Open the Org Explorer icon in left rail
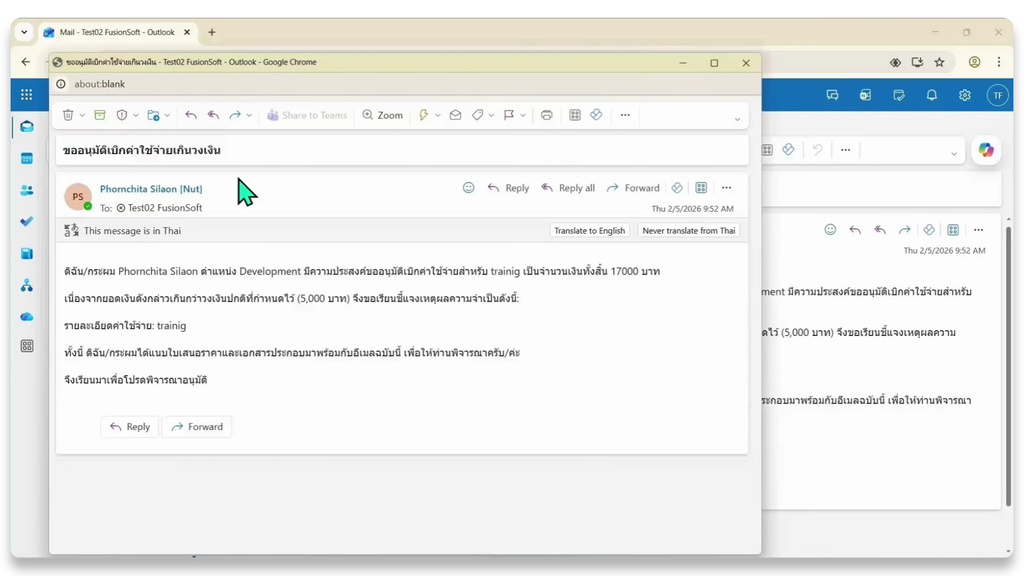The height and width of the screenshot is (576, 1024). [27, 285]
